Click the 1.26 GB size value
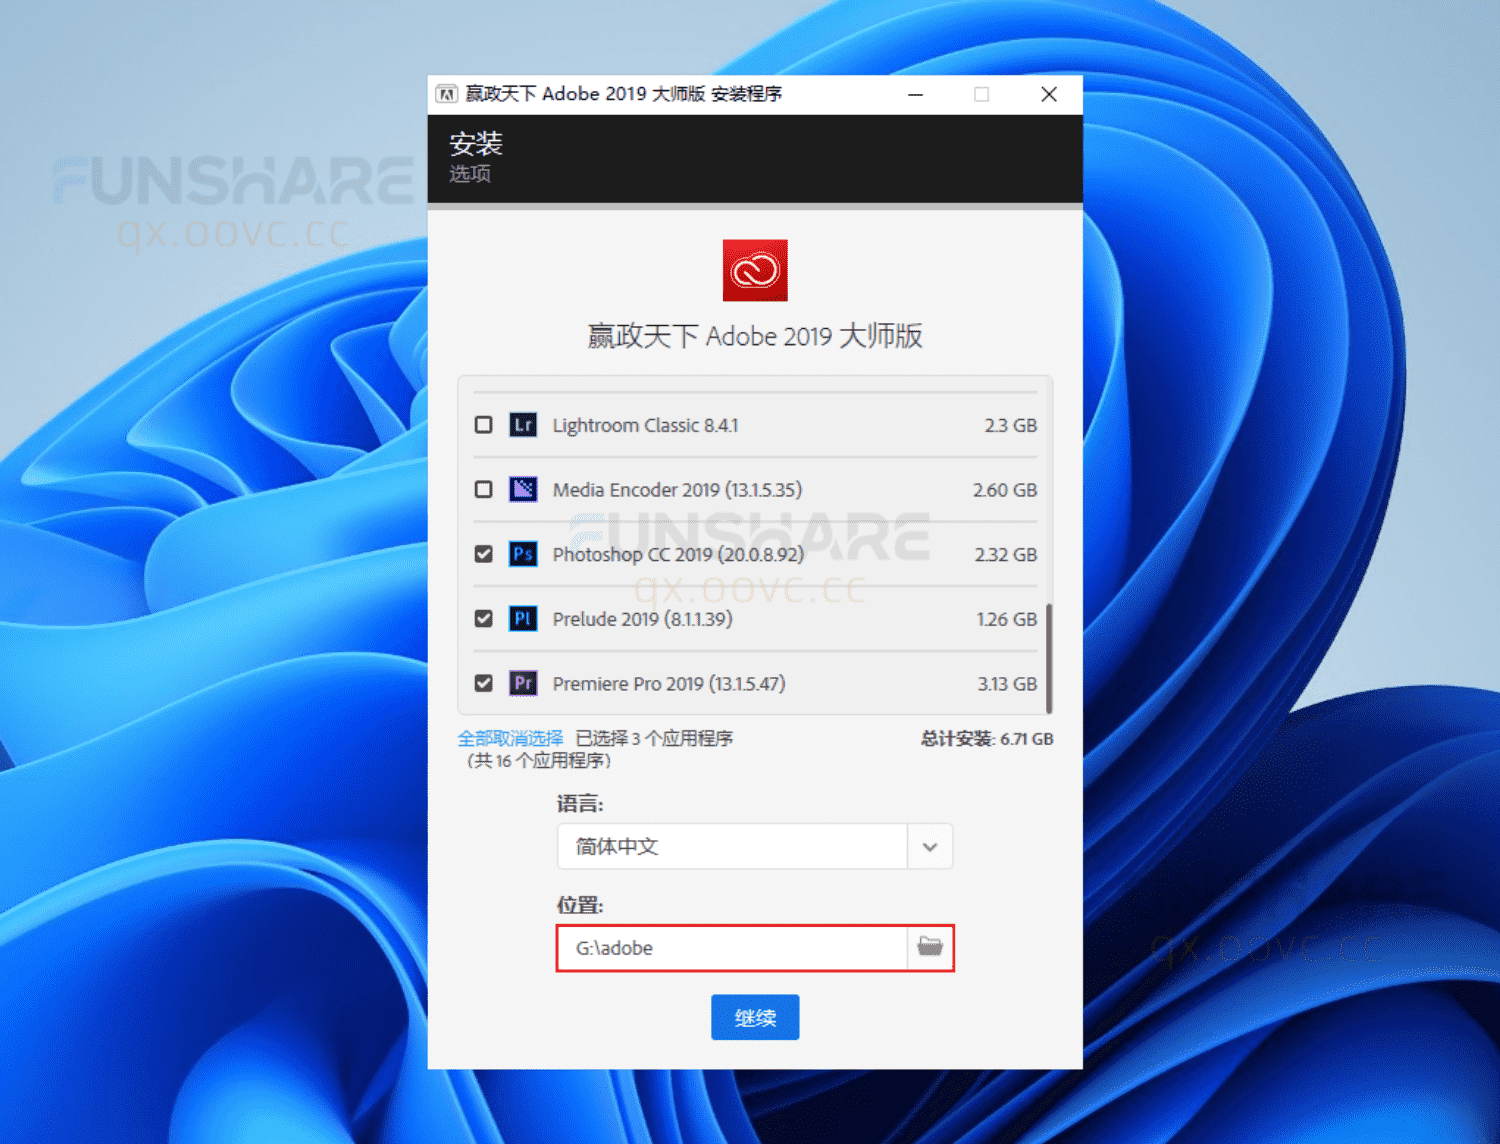The width and height of the screenshot is (1500, 1144). pos(1007,619)
